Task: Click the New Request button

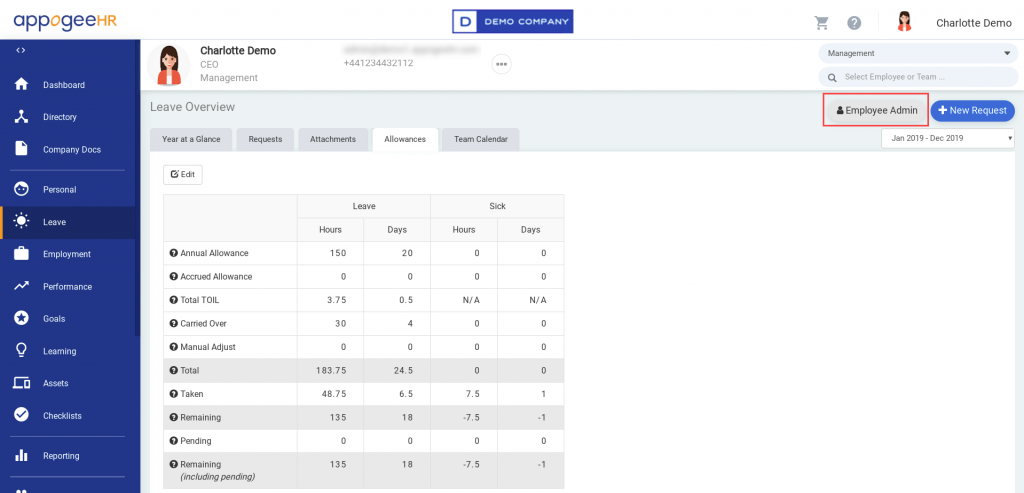Action: [972, 110]
